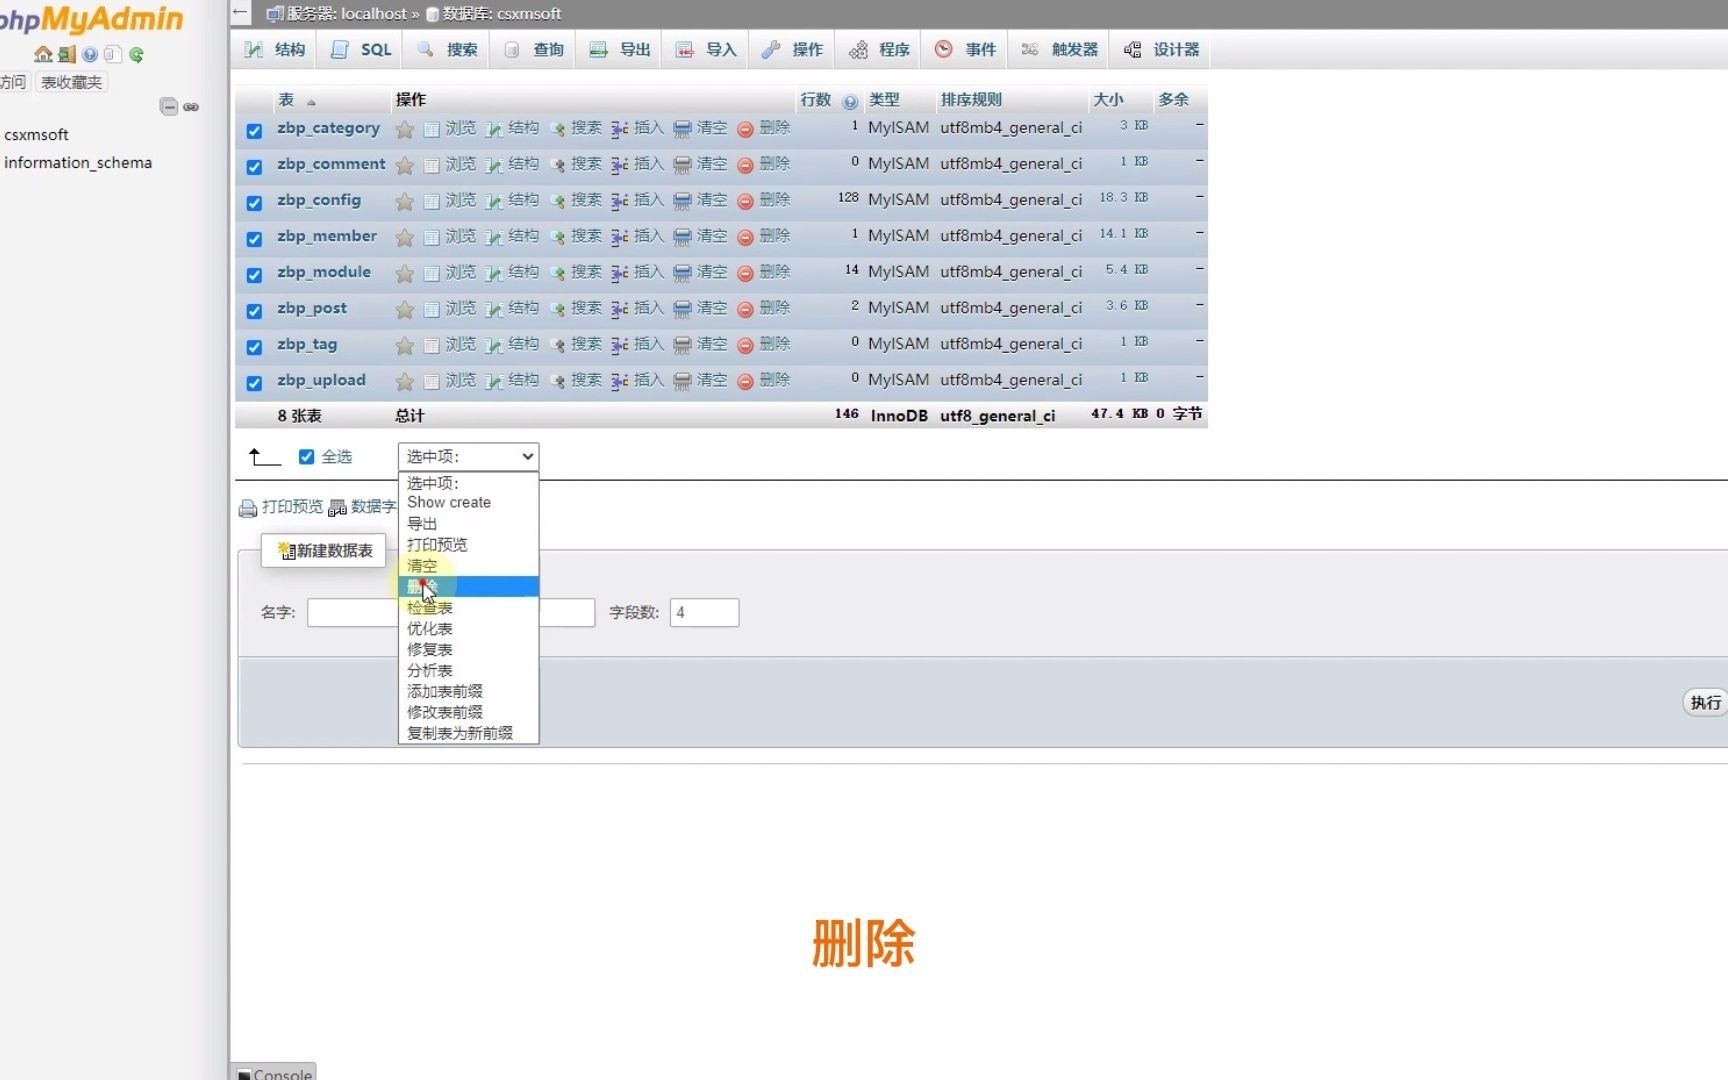Collapse all via sidebar minus icon
This screenshot has width=1728, height=1080.
coord(169,106)
